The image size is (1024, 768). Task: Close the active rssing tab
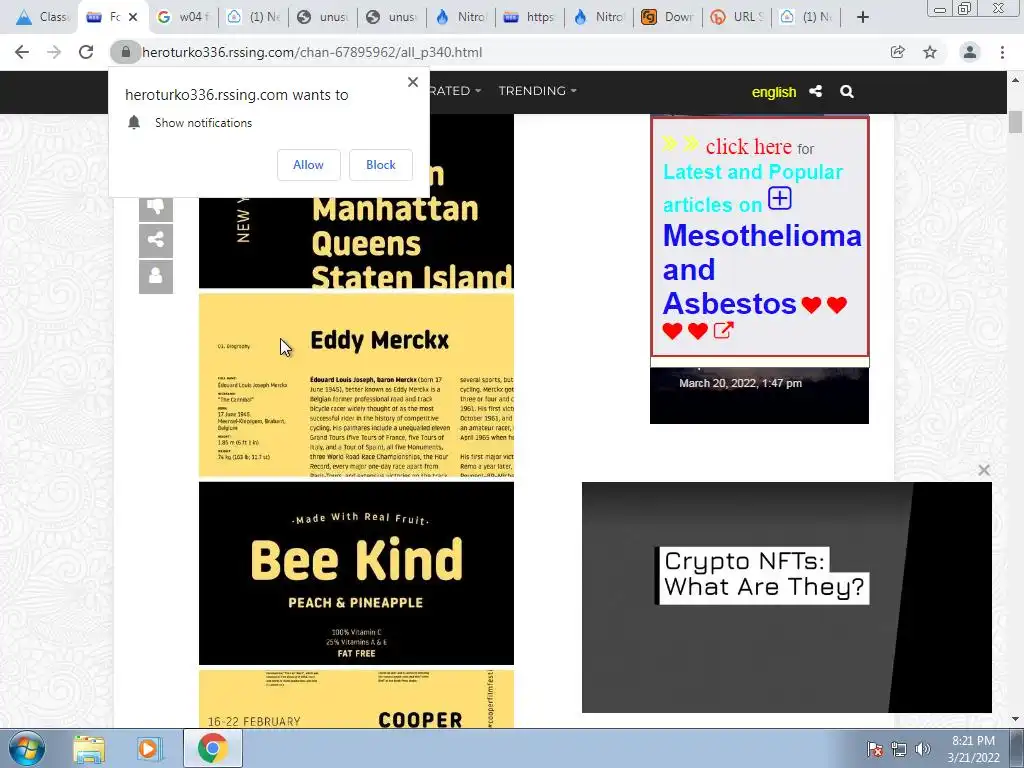point(133,17)
